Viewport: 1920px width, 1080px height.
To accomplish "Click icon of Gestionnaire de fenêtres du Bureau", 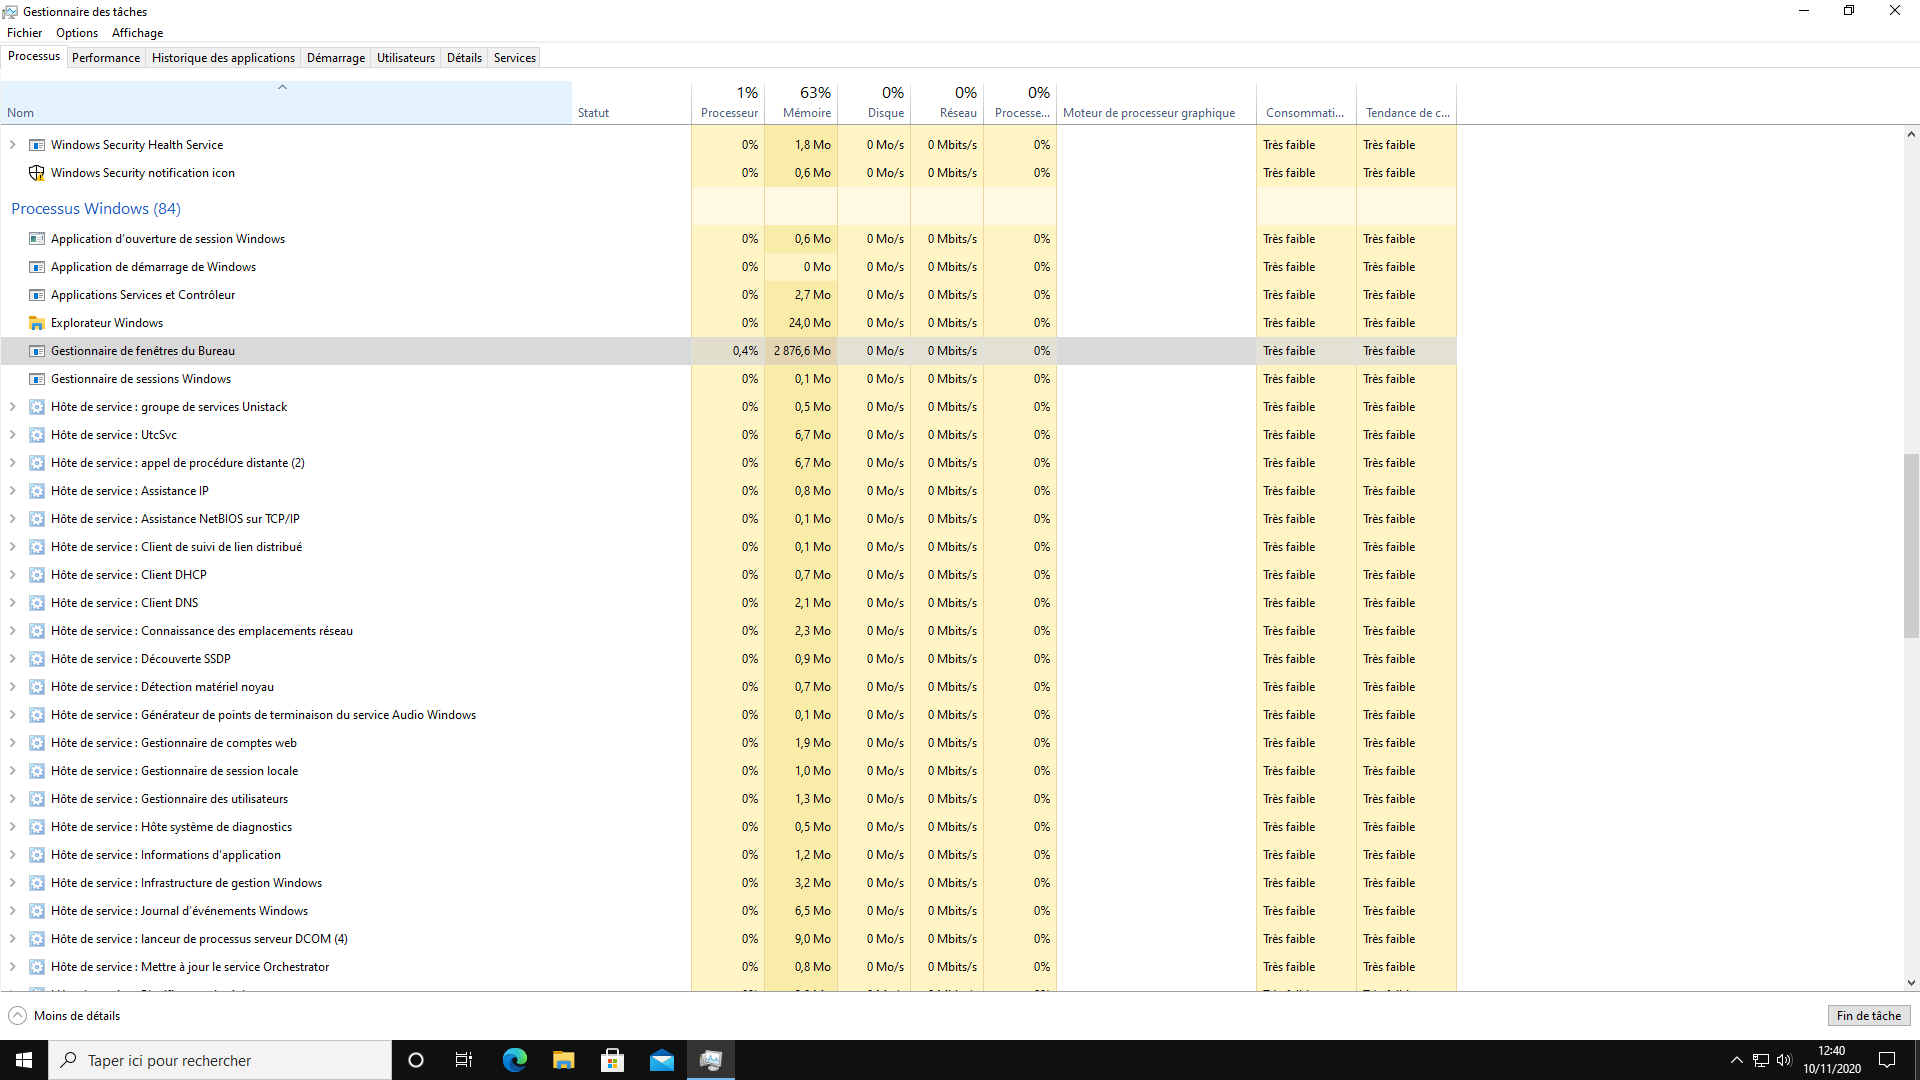I will pos(37,351).
